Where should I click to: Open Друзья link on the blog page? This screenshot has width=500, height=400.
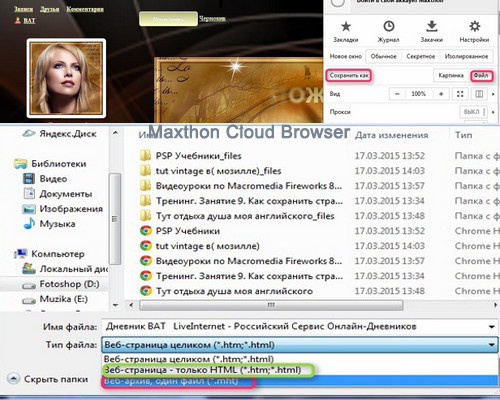click(x=50, y=9)
